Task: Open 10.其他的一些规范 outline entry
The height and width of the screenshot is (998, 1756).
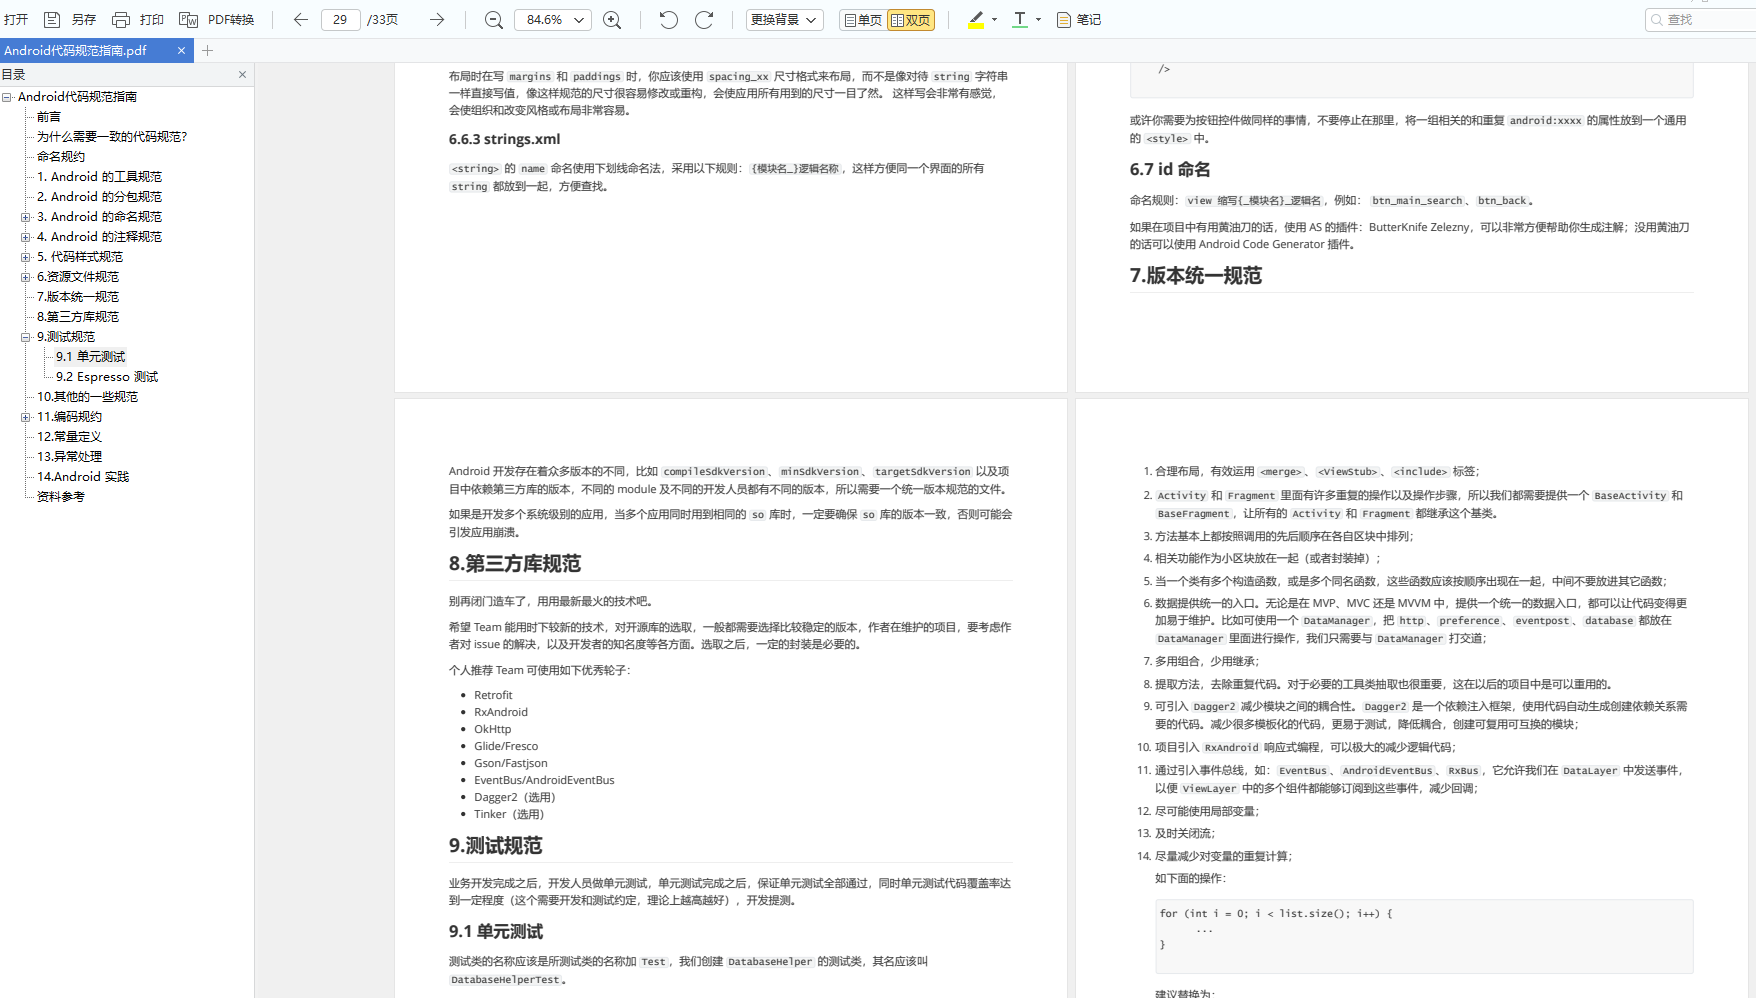Action: pos(87,397)
